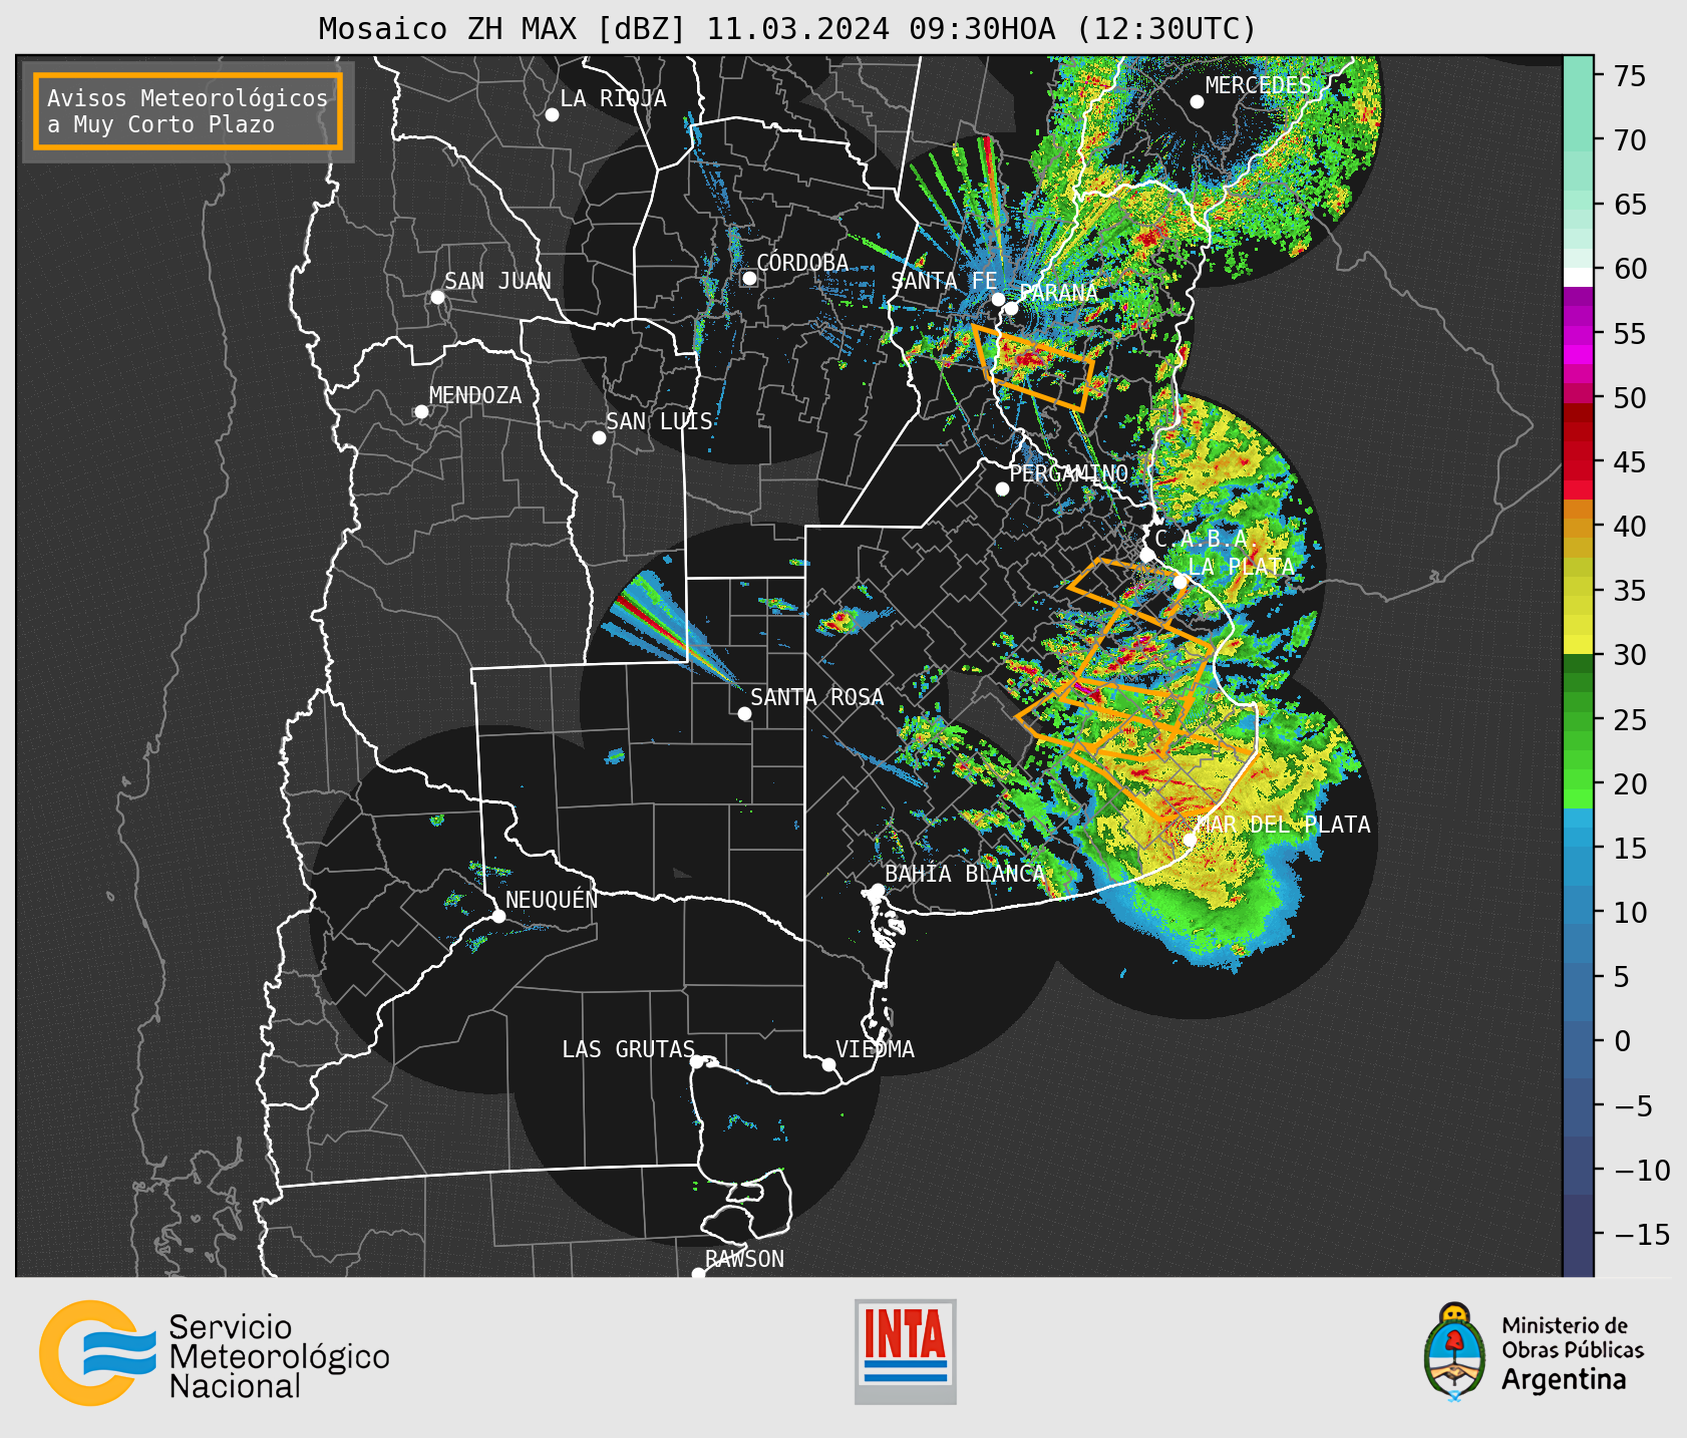Click the C.A.B.A city marker dot
Image resolution: width=1687 pixels, height=1438 pixels.
point(1147,555)
